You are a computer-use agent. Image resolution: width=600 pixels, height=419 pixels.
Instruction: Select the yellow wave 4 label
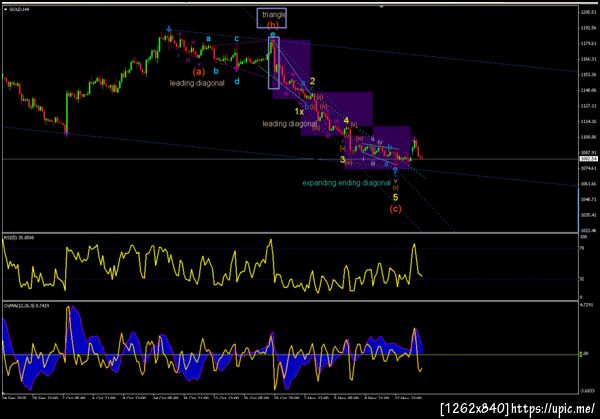click(x=346, y=121)
